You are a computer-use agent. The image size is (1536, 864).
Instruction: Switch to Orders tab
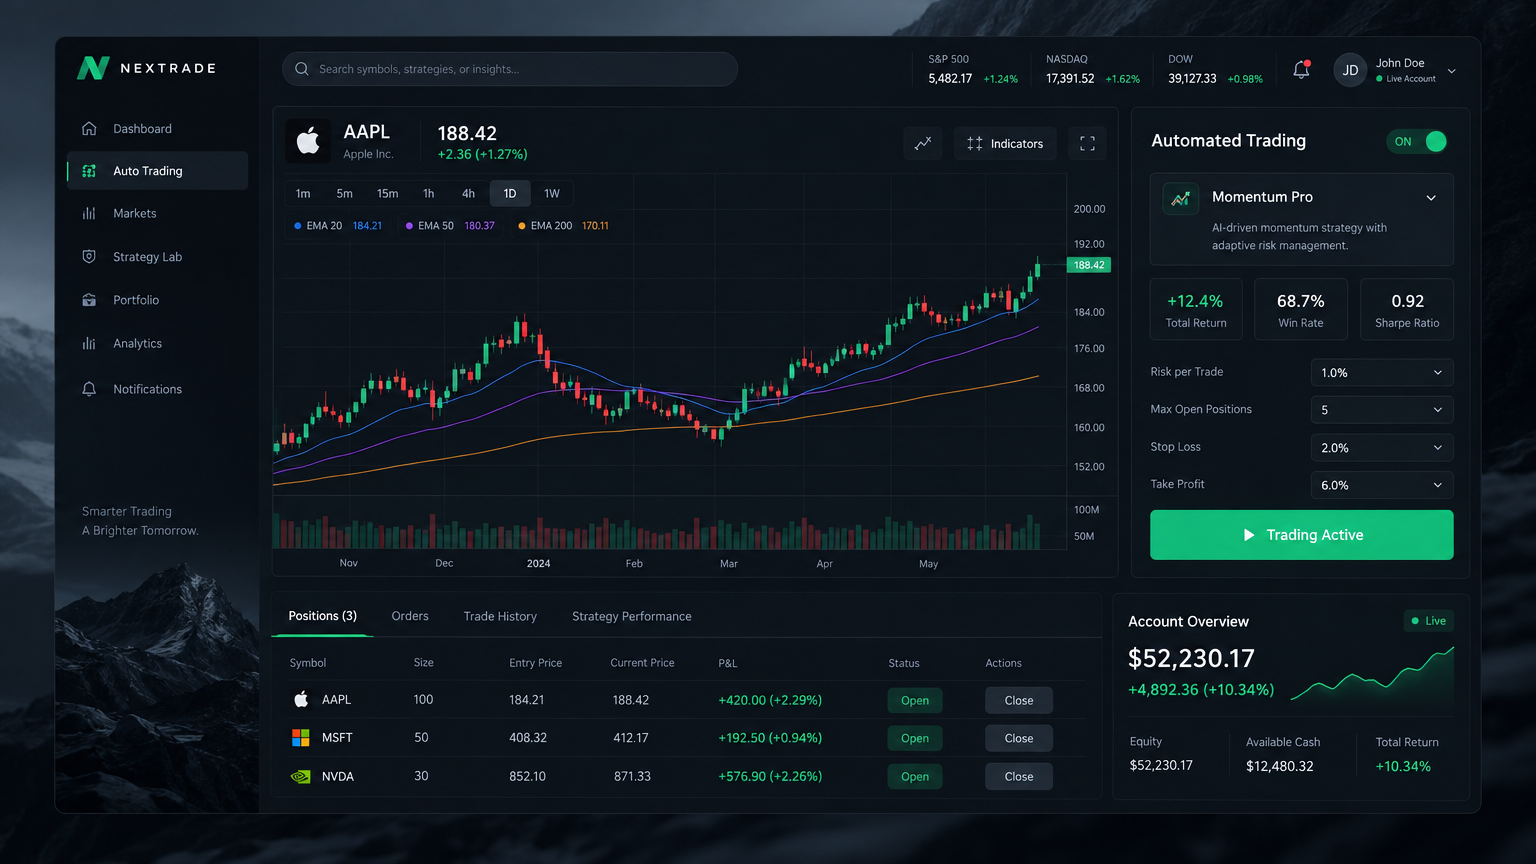click(x=410, y=616)
